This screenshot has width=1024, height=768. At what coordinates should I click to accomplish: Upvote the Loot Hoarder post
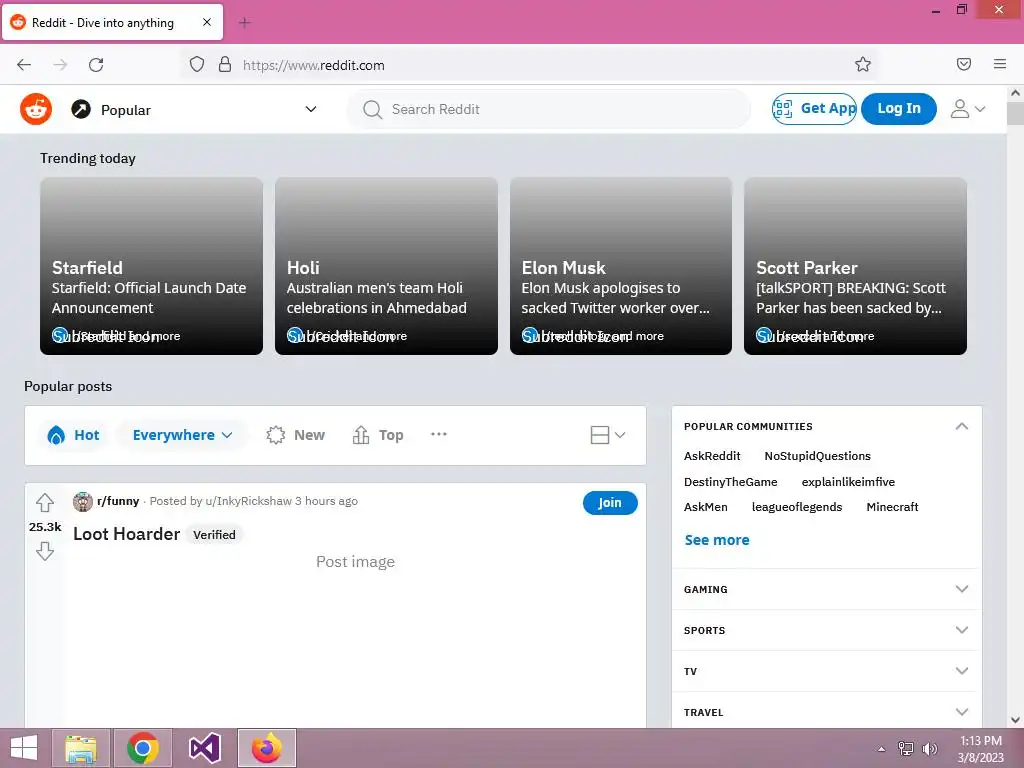pos(44,503)
